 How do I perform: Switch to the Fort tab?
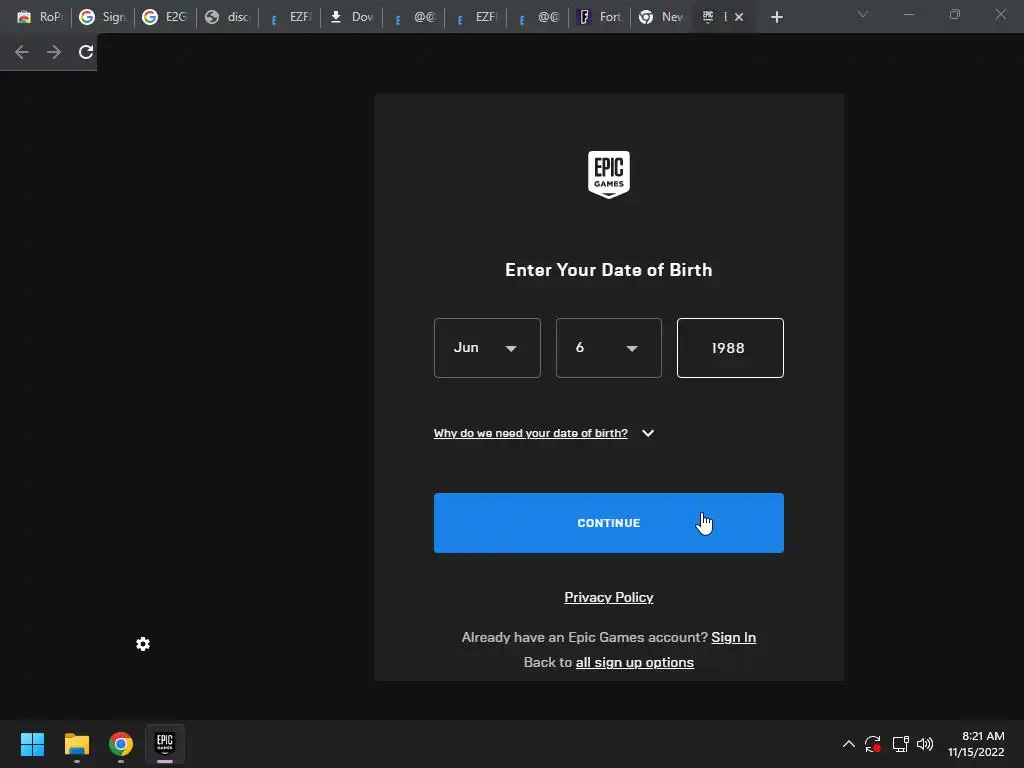(x=600, y=17)
